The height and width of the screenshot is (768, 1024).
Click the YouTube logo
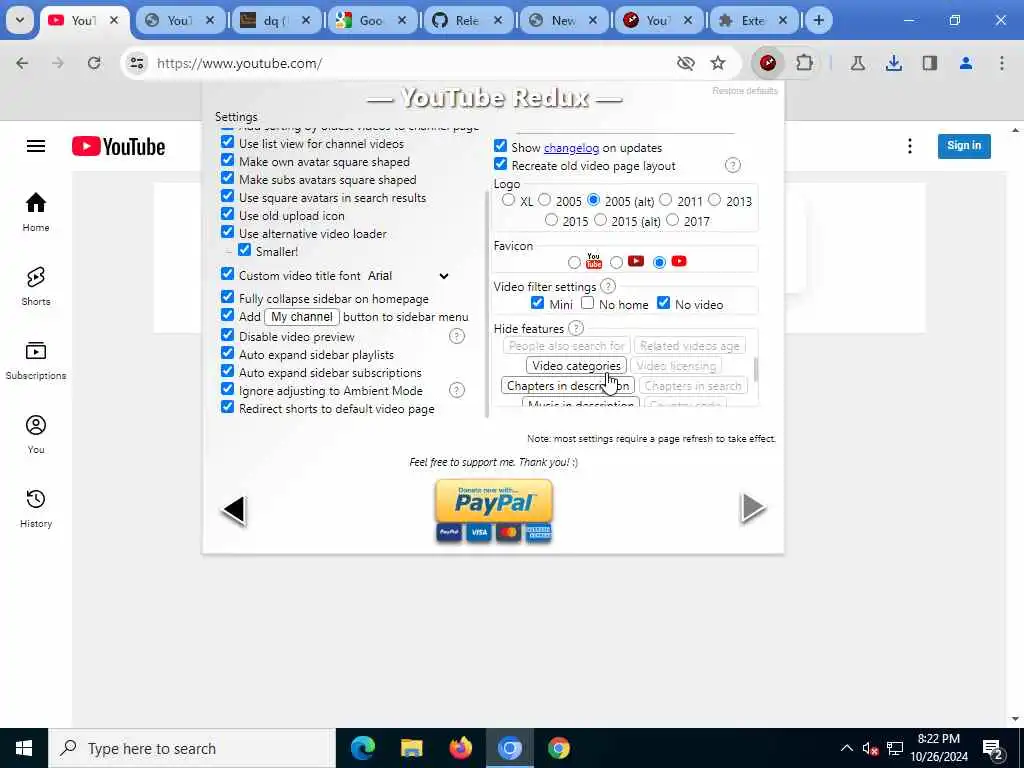click(118, 146)
